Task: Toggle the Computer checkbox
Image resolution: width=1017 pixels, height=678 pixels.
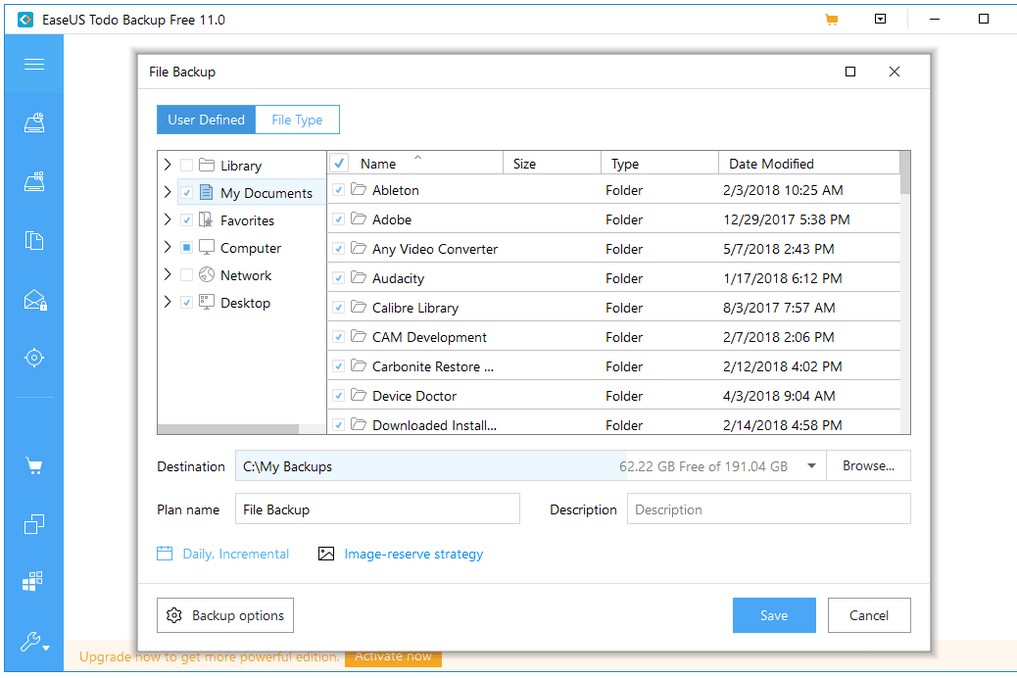Action: pos(186,247)
